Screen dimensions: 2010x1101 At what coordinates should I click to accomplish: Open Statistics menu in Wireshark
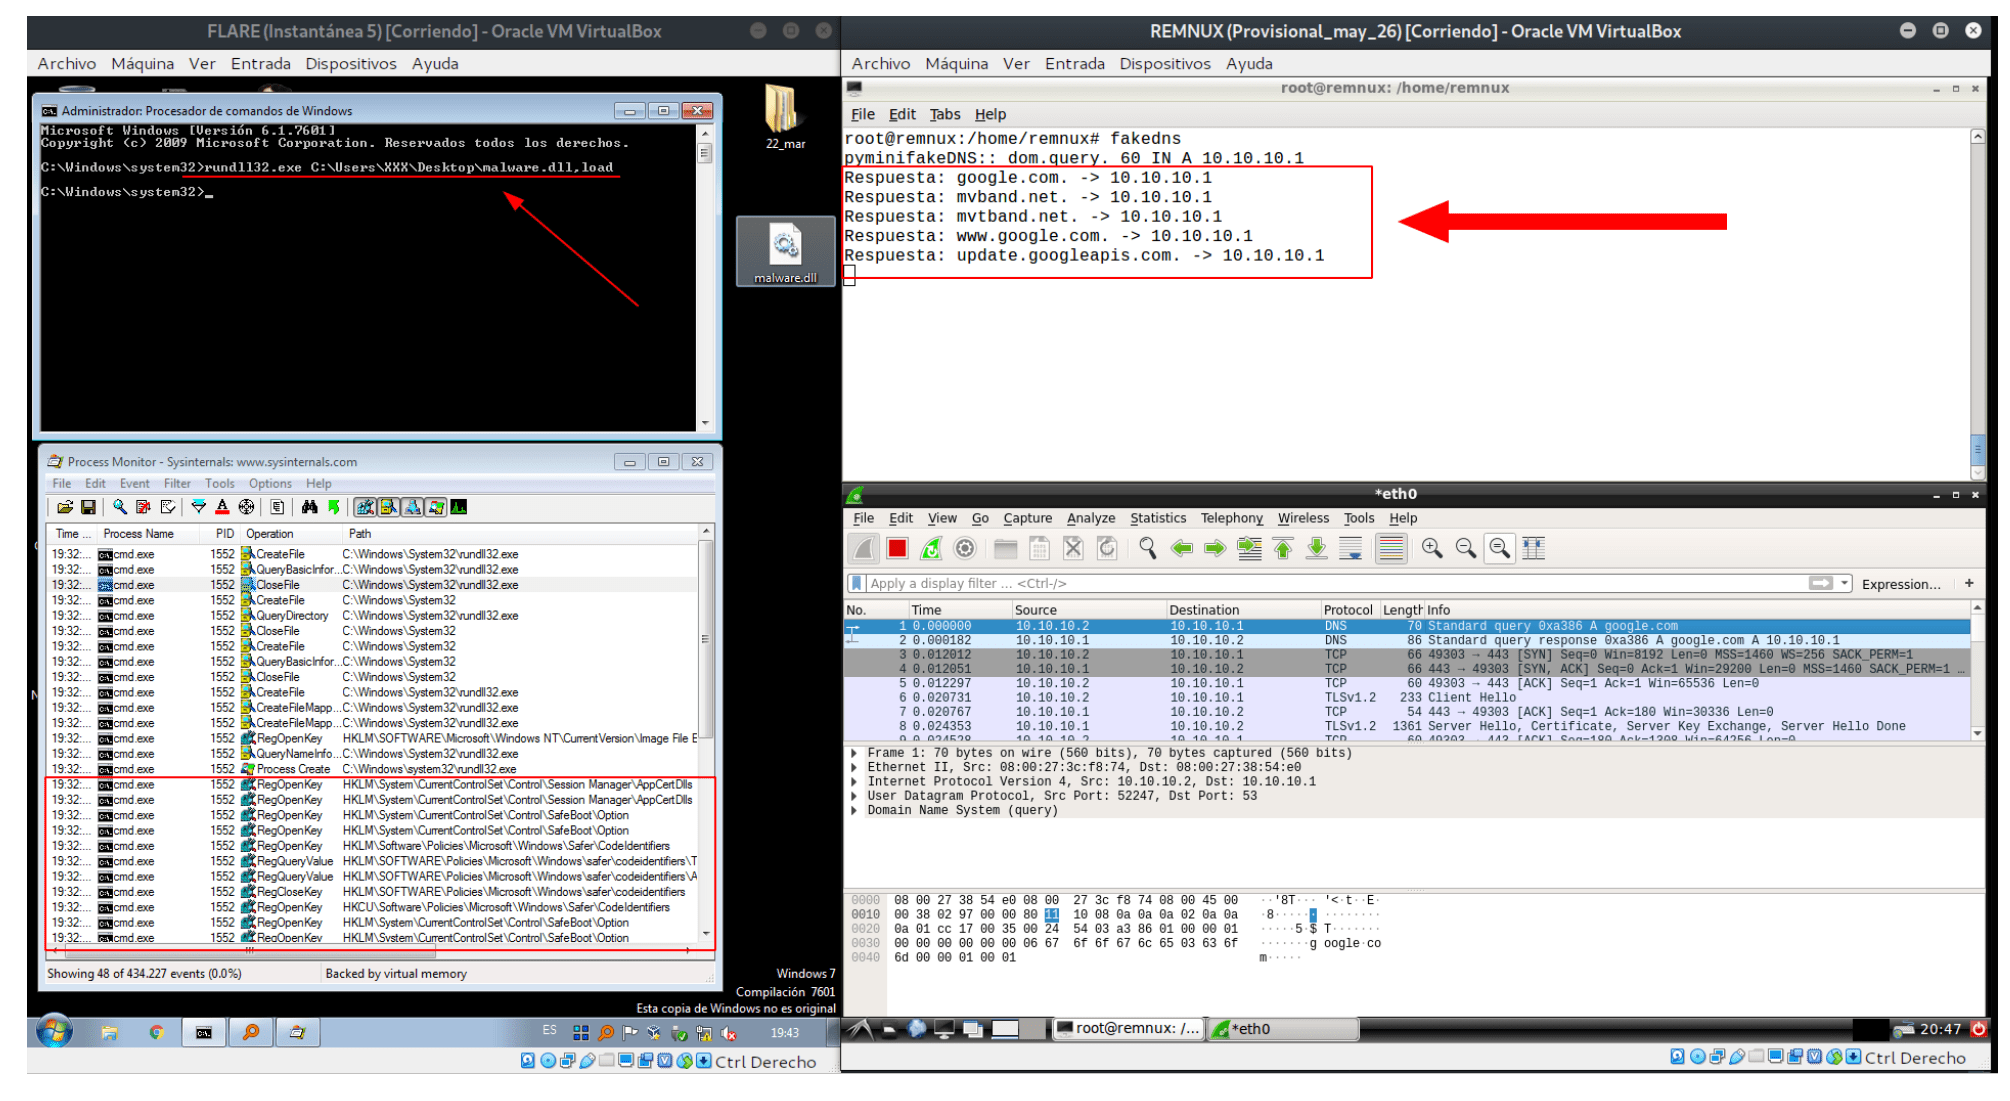(x=1158, y=519)
